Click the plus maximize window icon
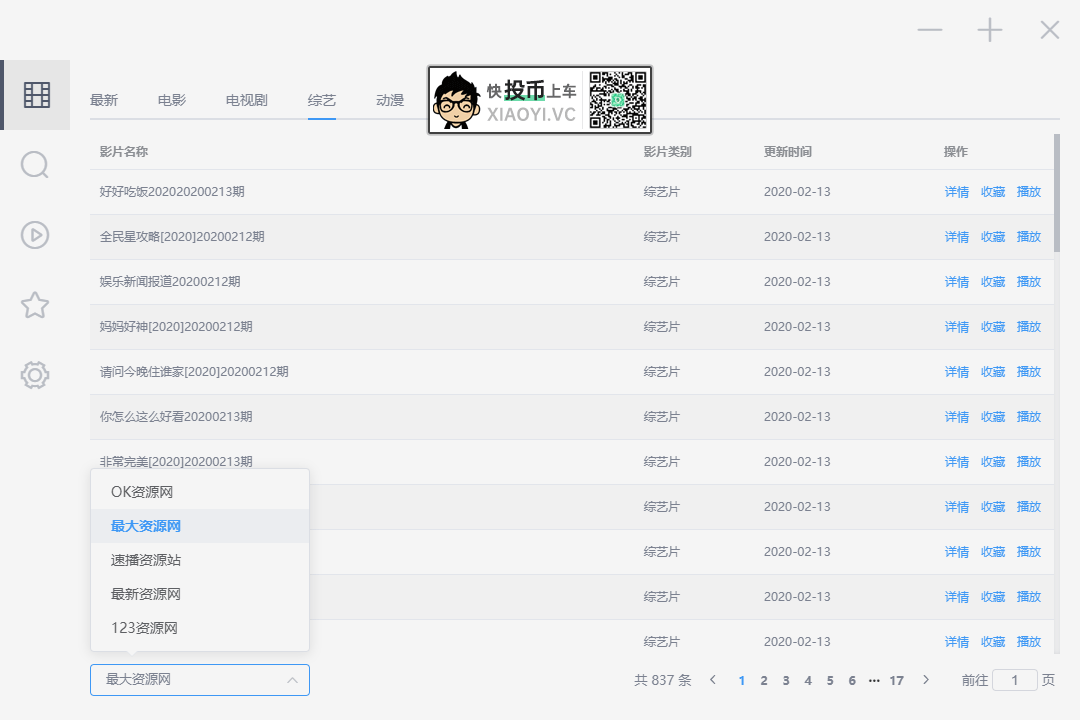 click(x=990, y=30)
